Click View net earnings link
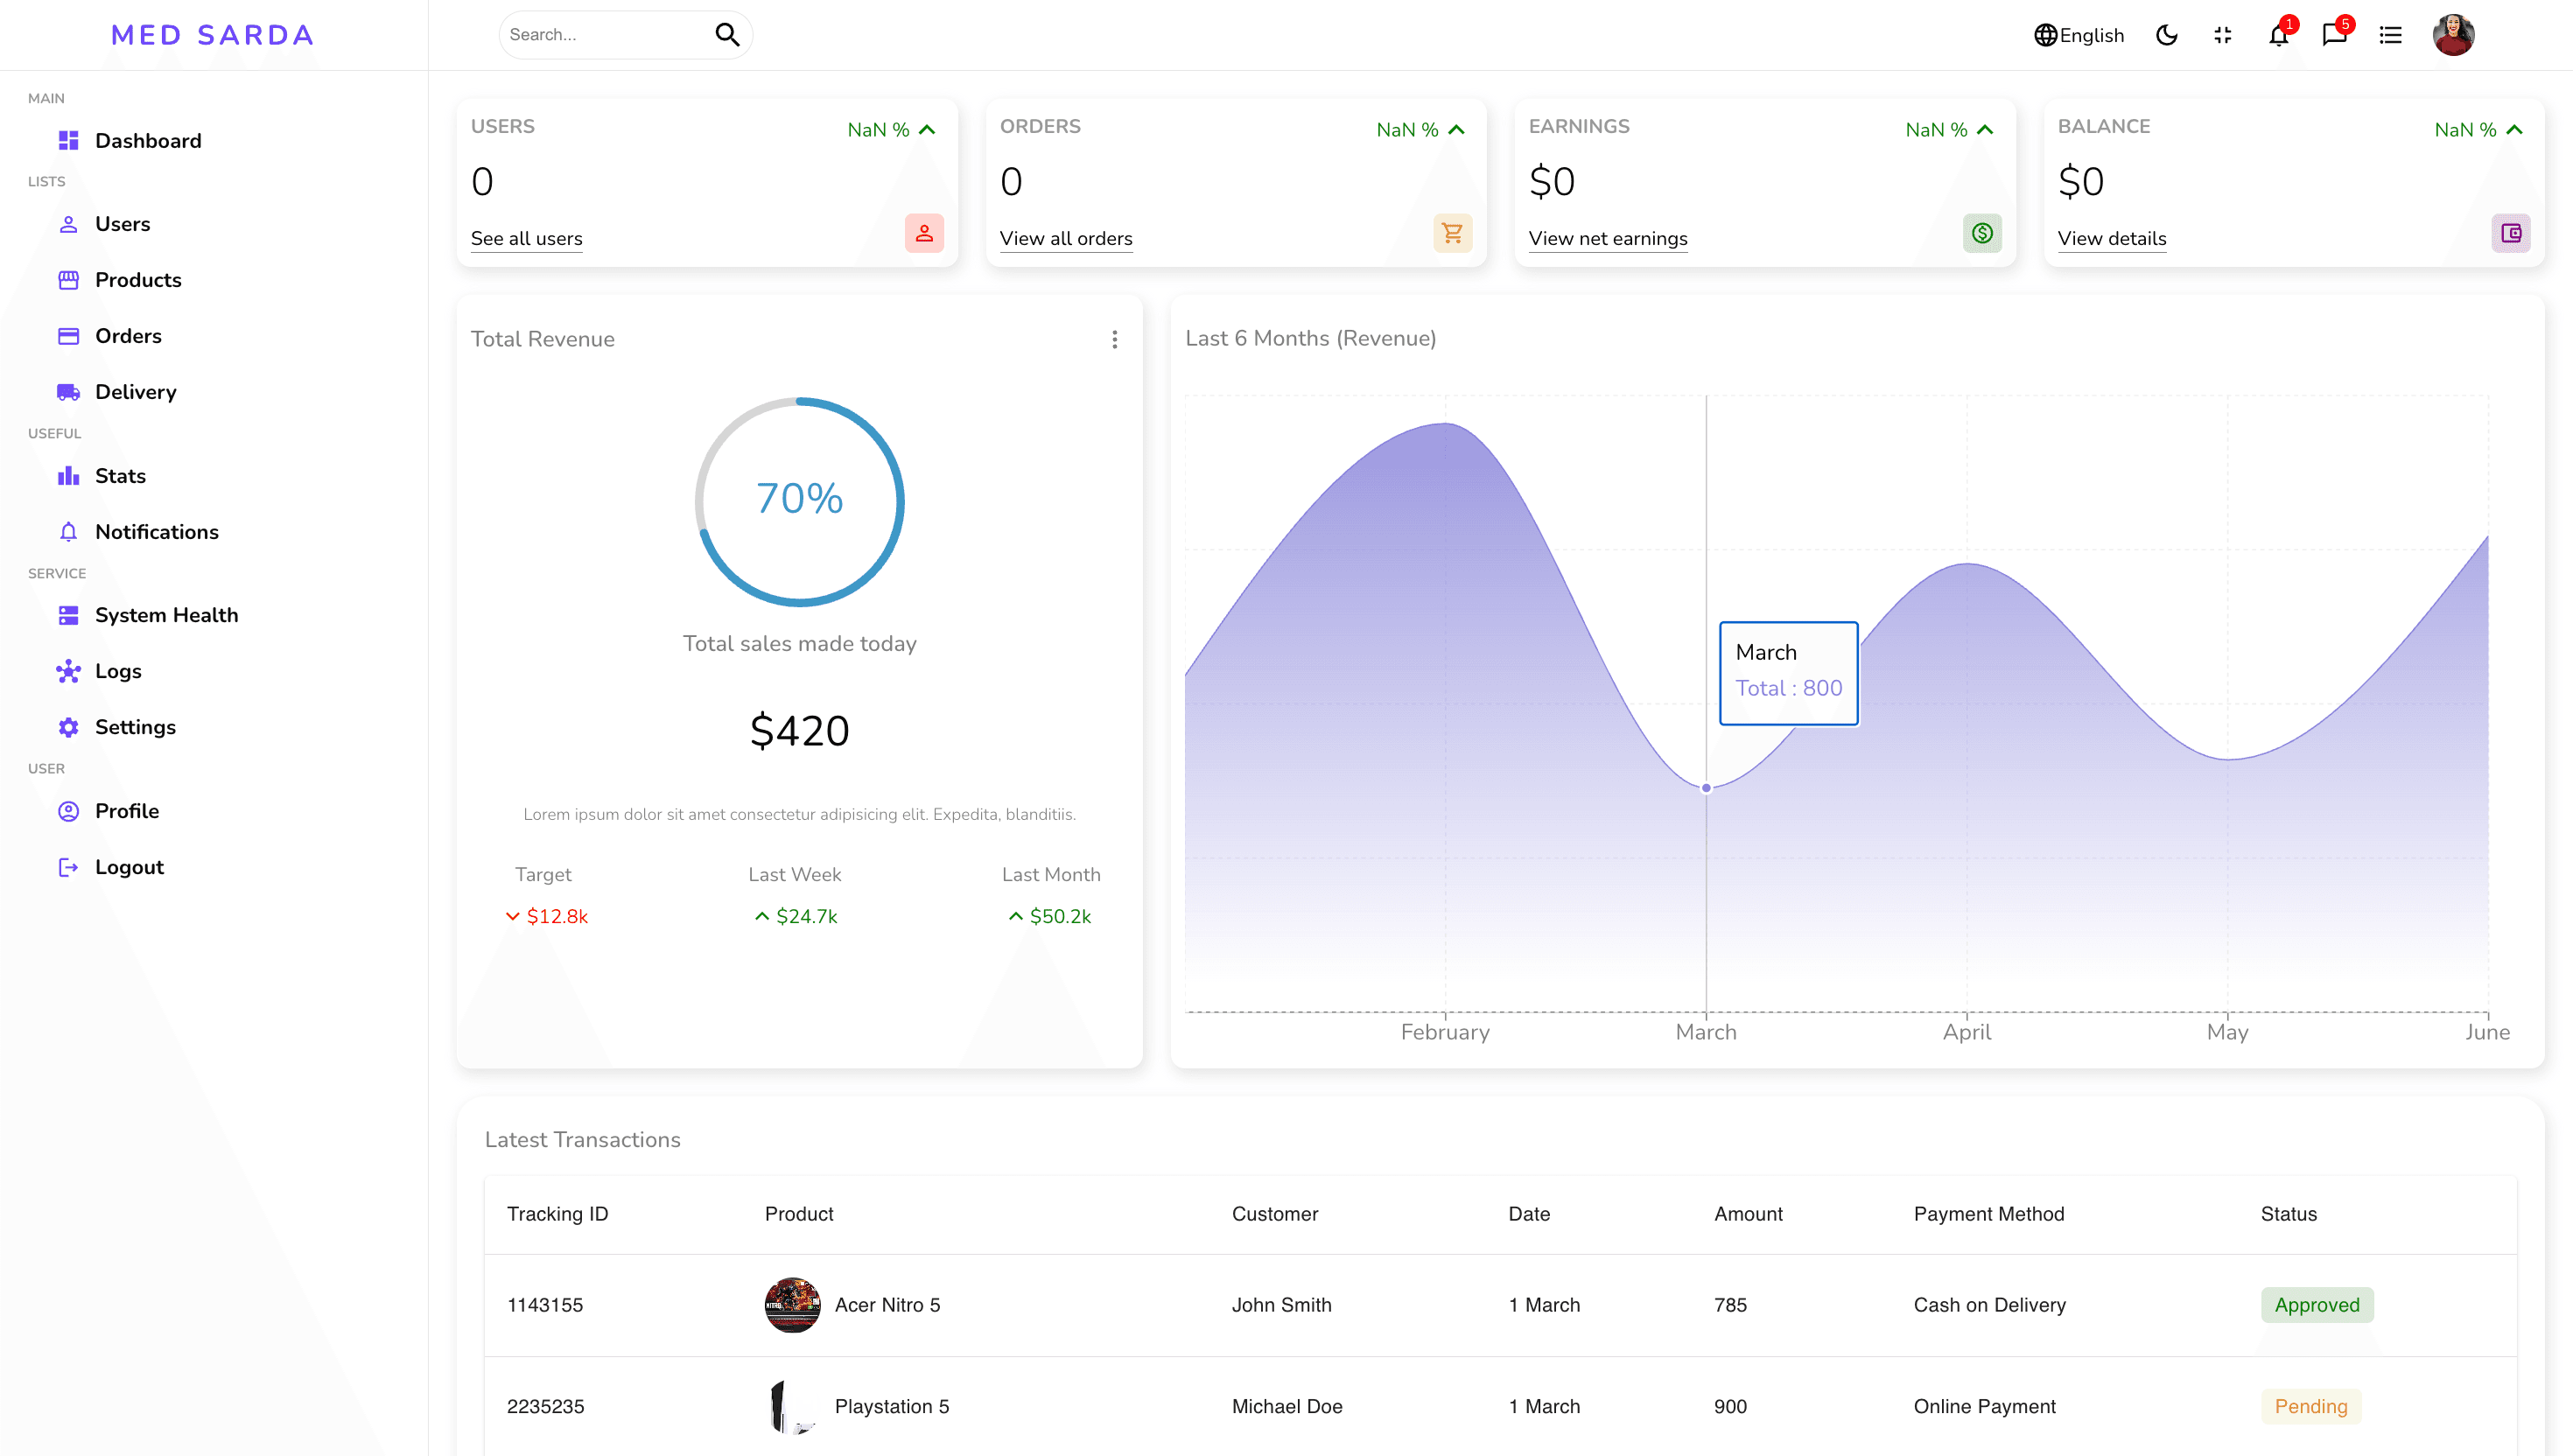Viewport: 2573px width, 1456px height. [1608, 238]
